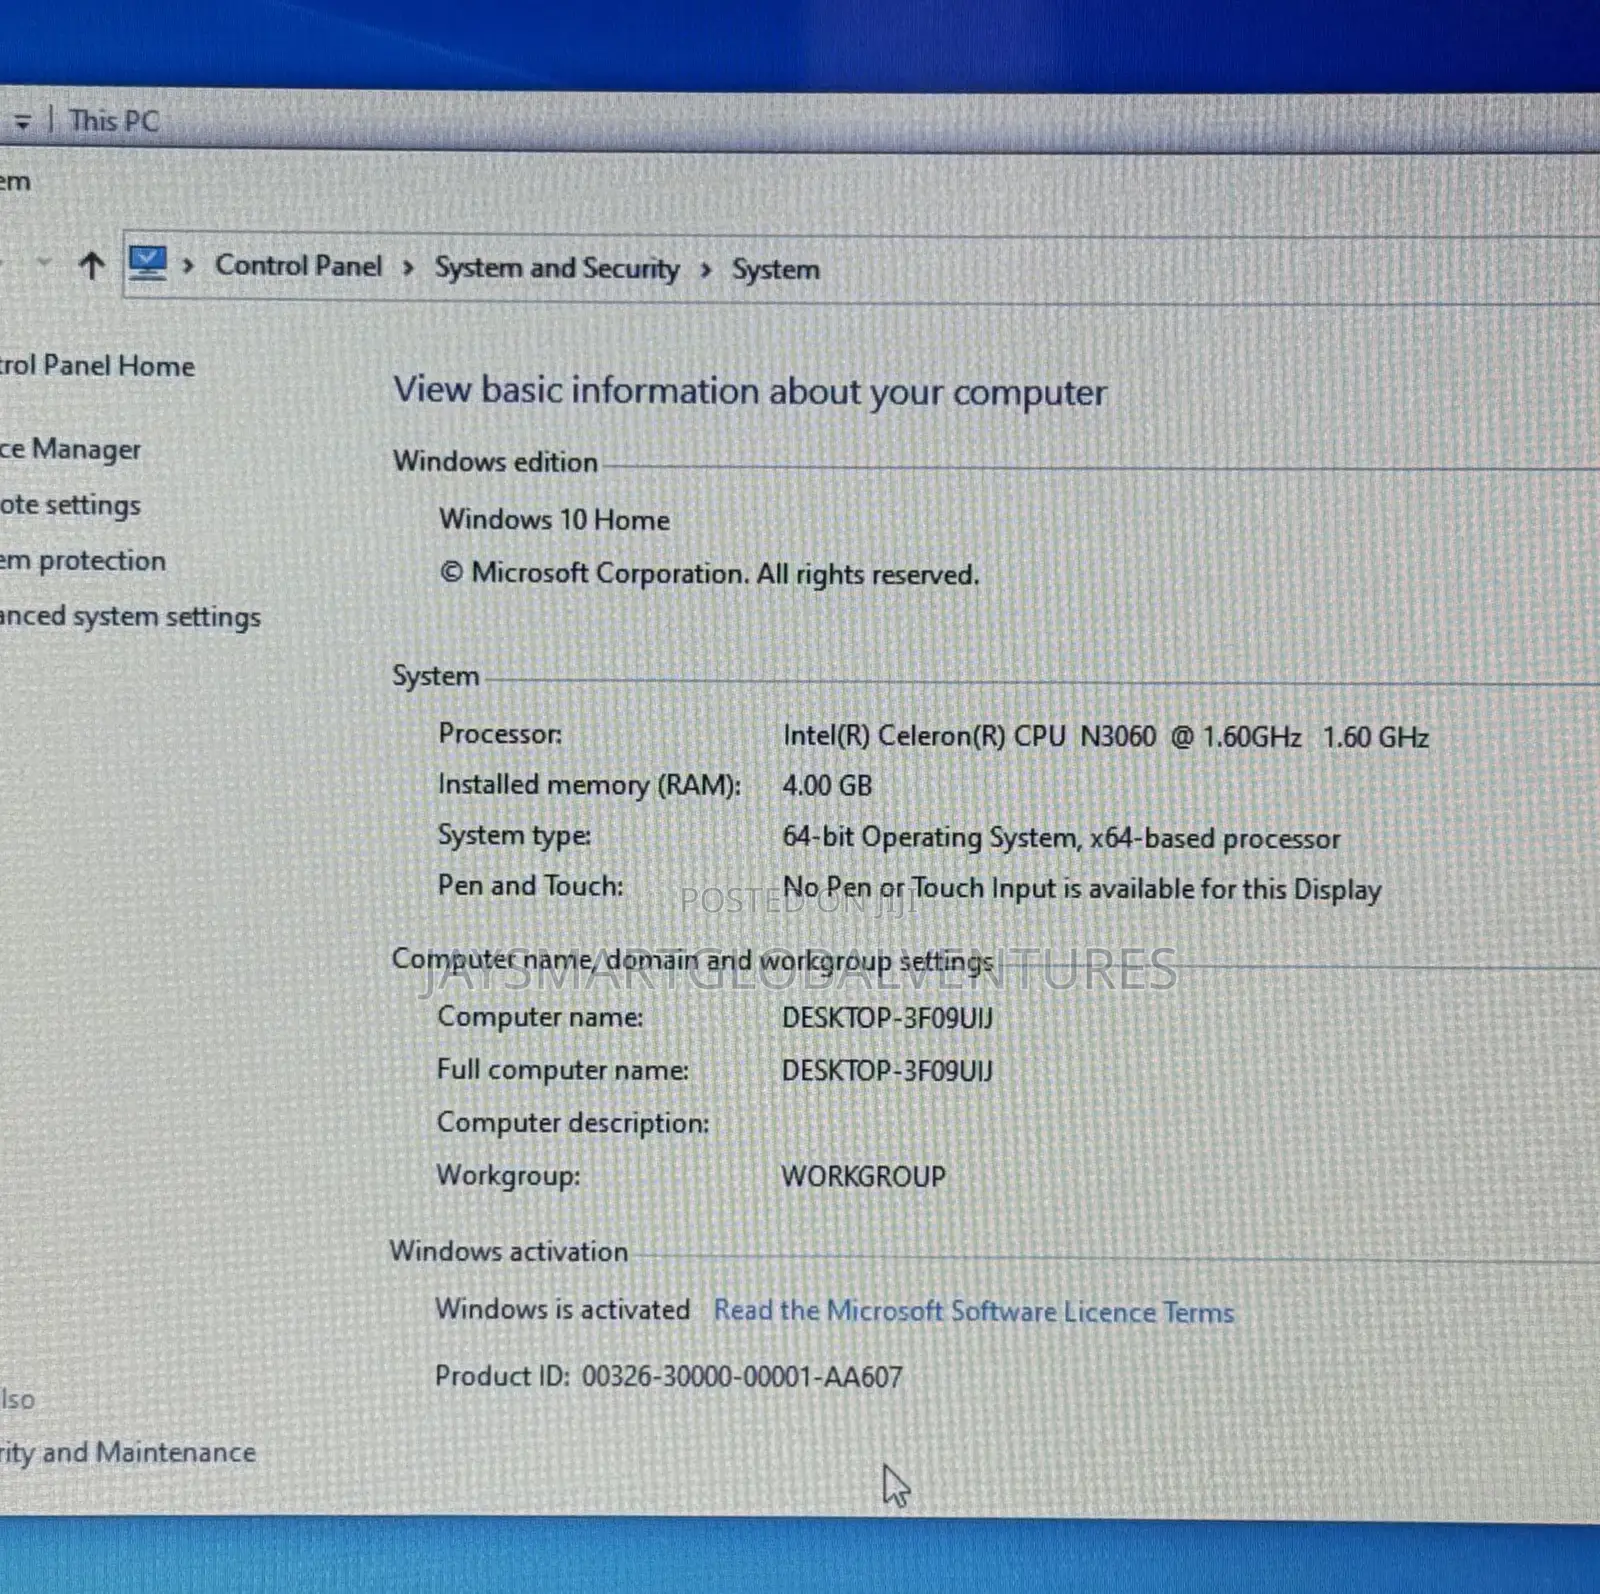Read the Microsoft Software Licence Terms
1600x1594 pixels.
tap(974, 1311)
